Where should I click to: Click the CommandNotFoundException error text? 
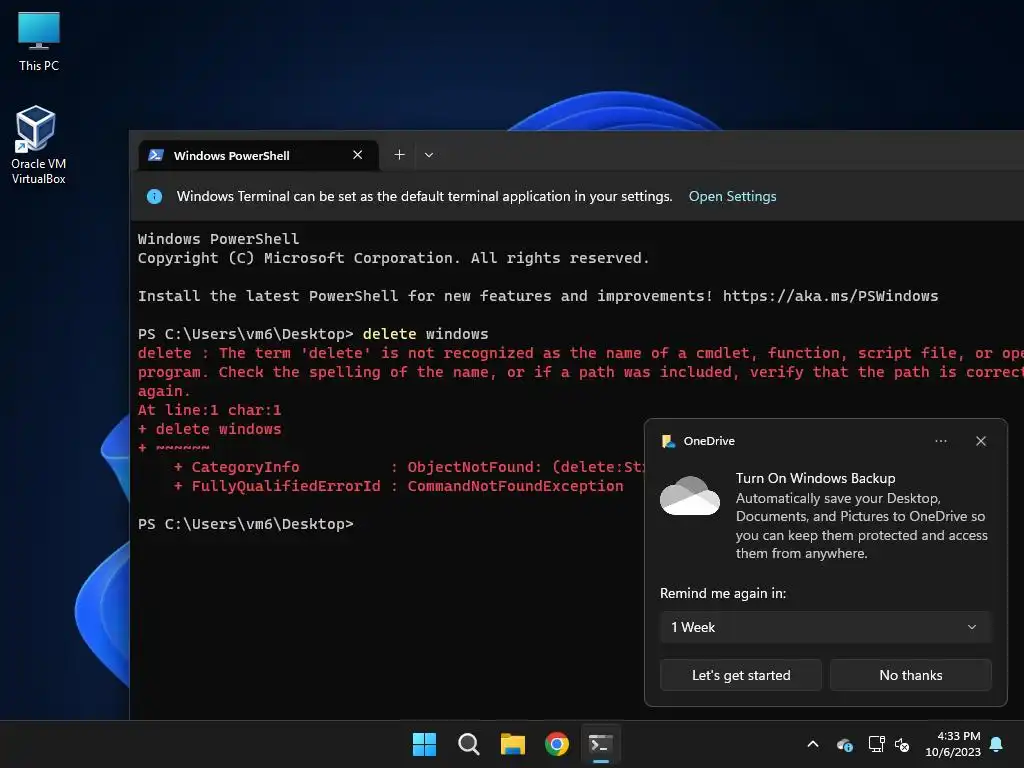(515, 486)
